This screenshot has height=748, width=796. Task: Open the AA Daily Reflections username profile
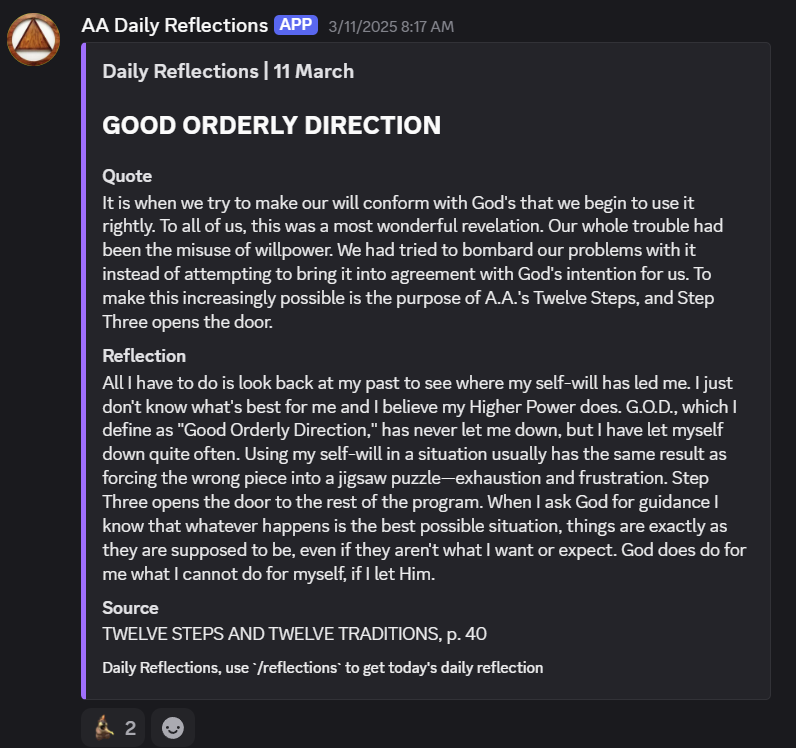pyautogui.click(x=175, y=25)
